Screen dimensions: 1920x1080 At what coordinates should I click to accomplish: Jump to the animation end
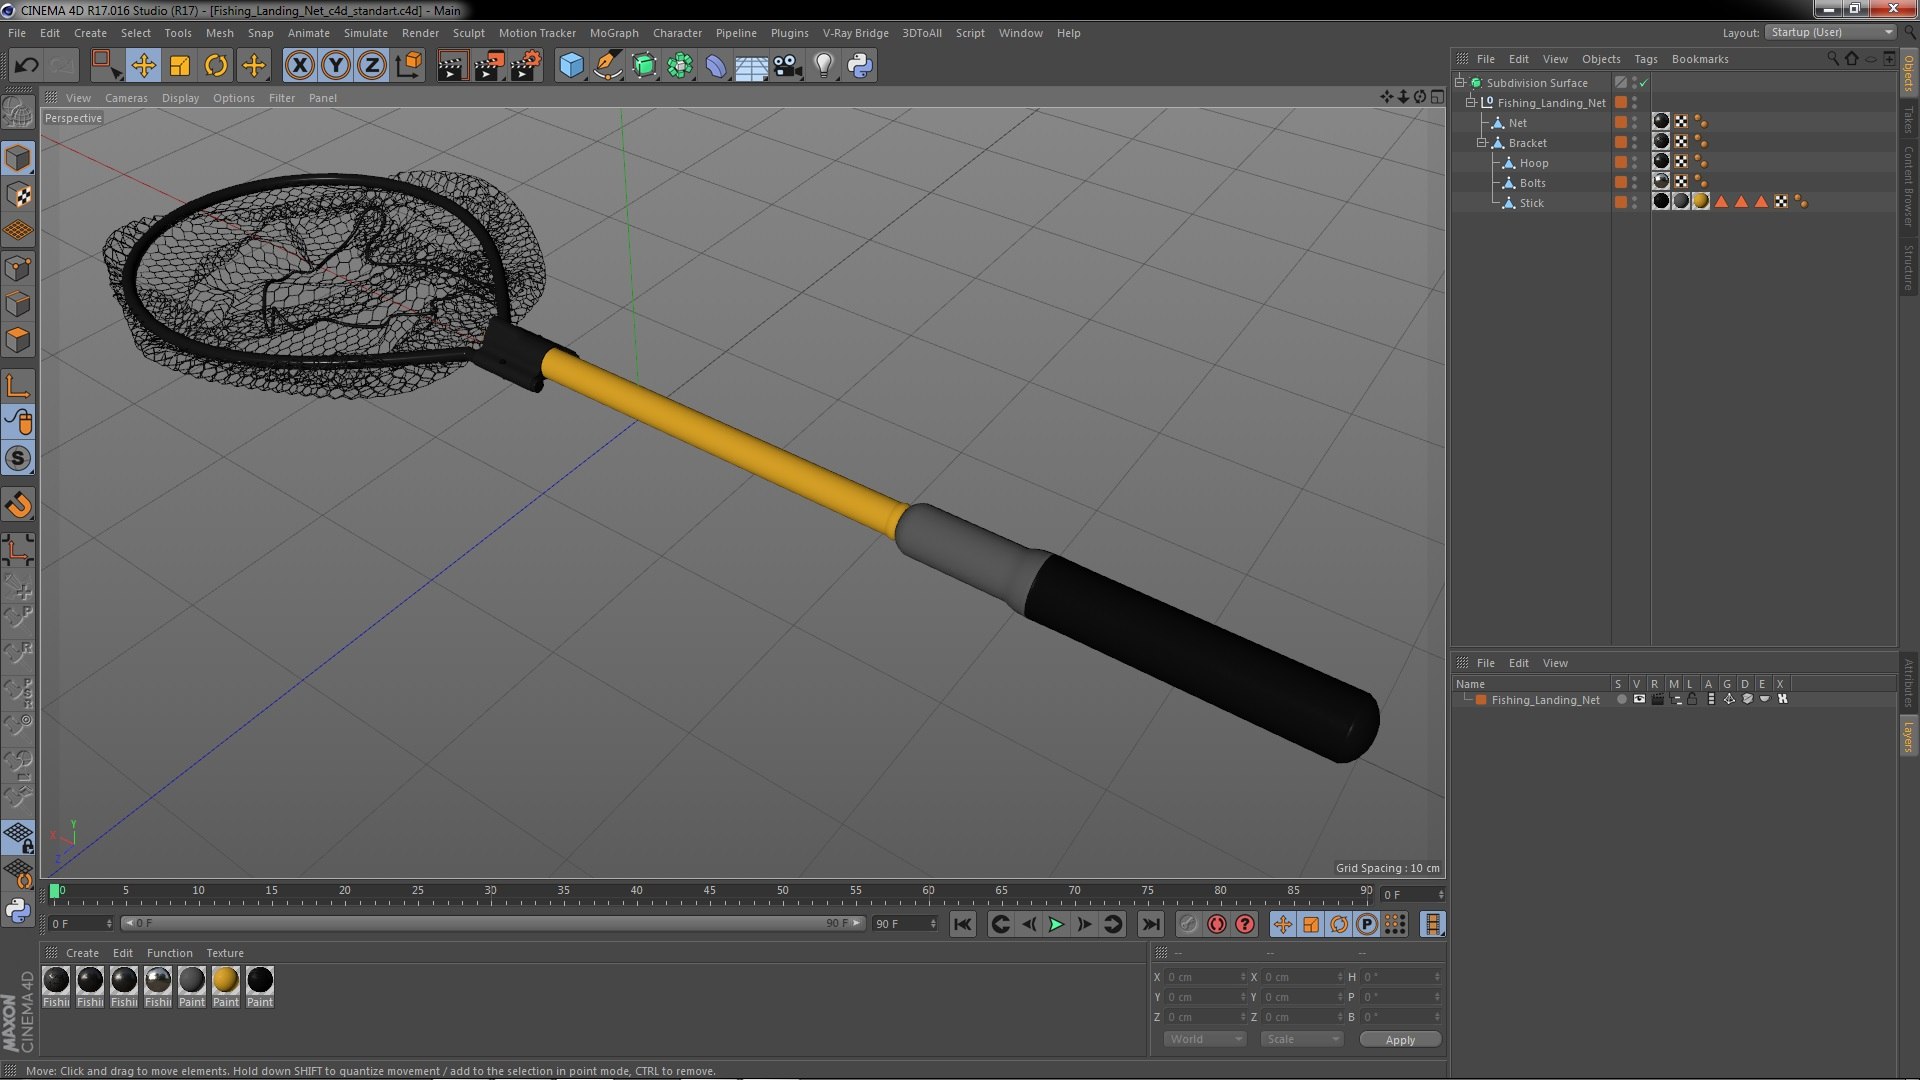1151,924
